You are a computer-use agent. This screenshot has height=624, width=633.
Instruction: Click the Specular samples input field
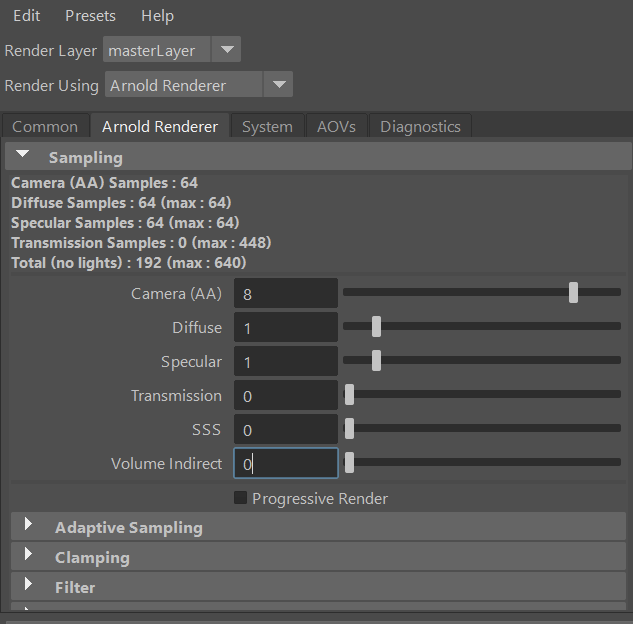coord(286,361)
